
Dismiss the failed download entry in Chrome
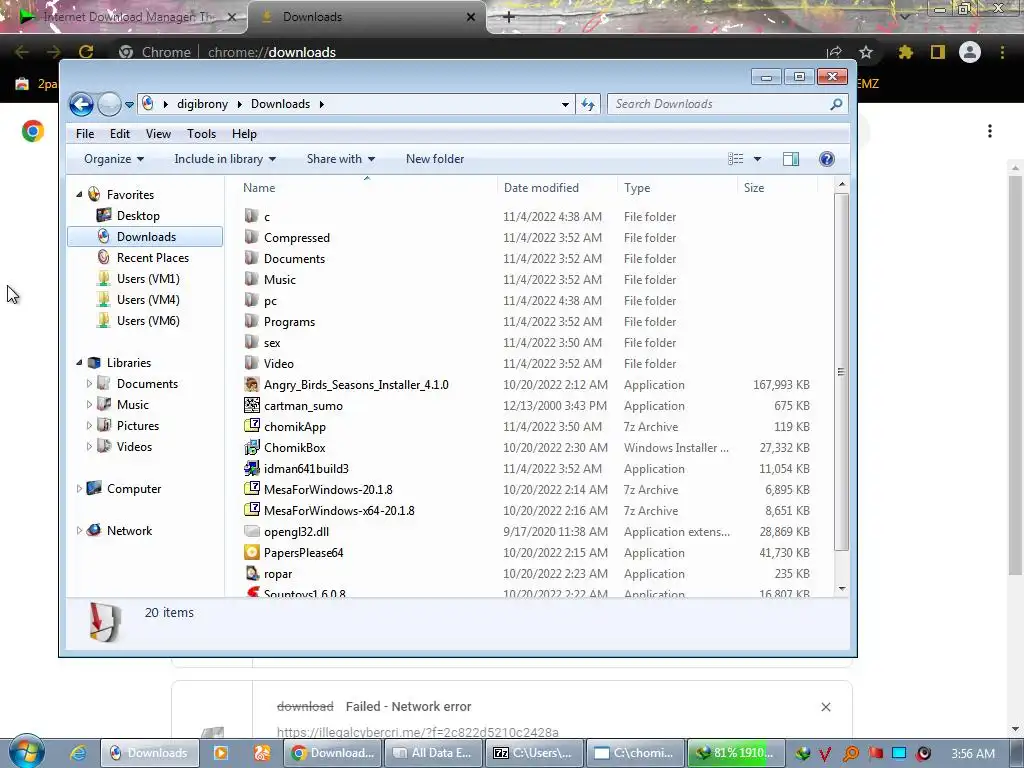[x=826, y=707]
